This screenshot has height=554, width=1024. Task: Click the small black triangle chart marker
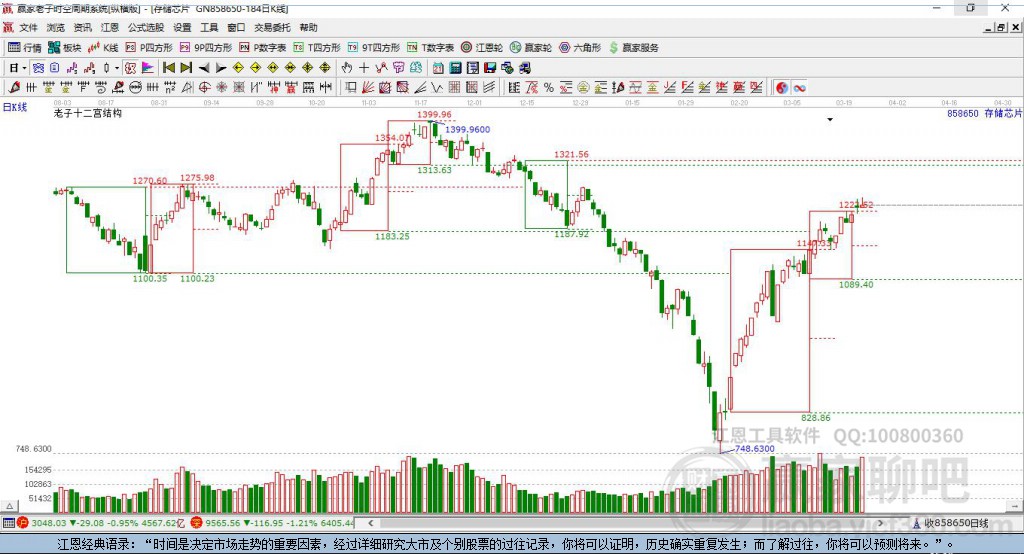(830, 120)
